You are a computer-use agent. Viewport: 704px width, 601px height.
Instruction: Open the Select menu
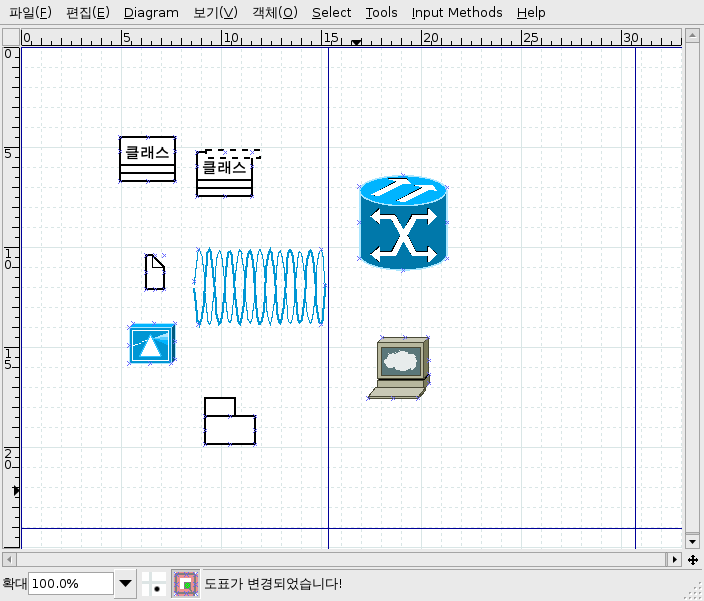(x=331, y=13)
